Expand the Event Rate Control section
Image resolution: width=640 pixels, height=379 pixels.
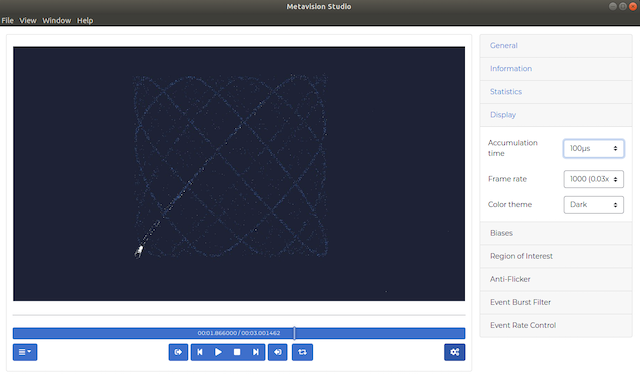coord(556,325)
